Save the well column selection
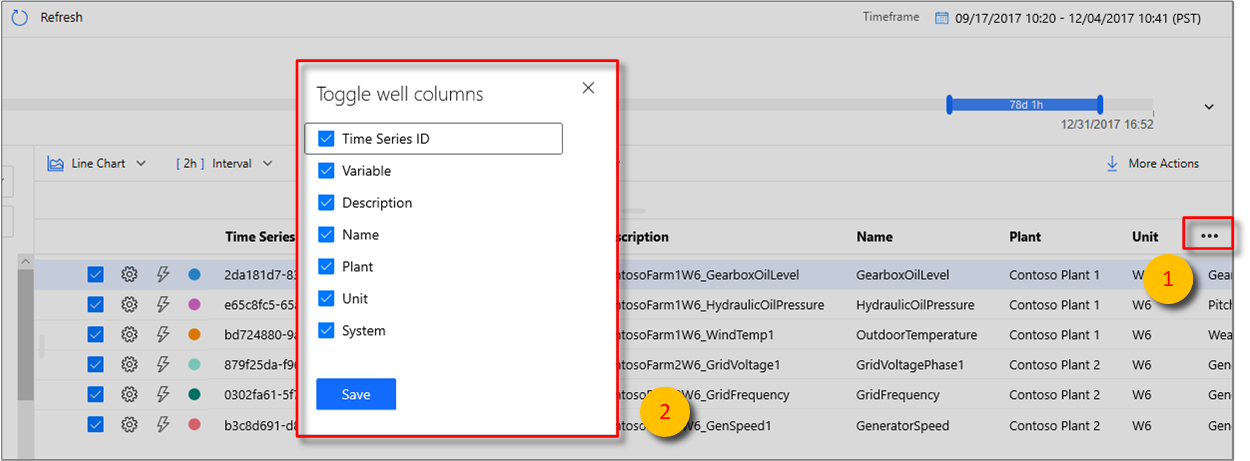The height and width of the screenshot is (461, 1250). click(x=356, y=394)
